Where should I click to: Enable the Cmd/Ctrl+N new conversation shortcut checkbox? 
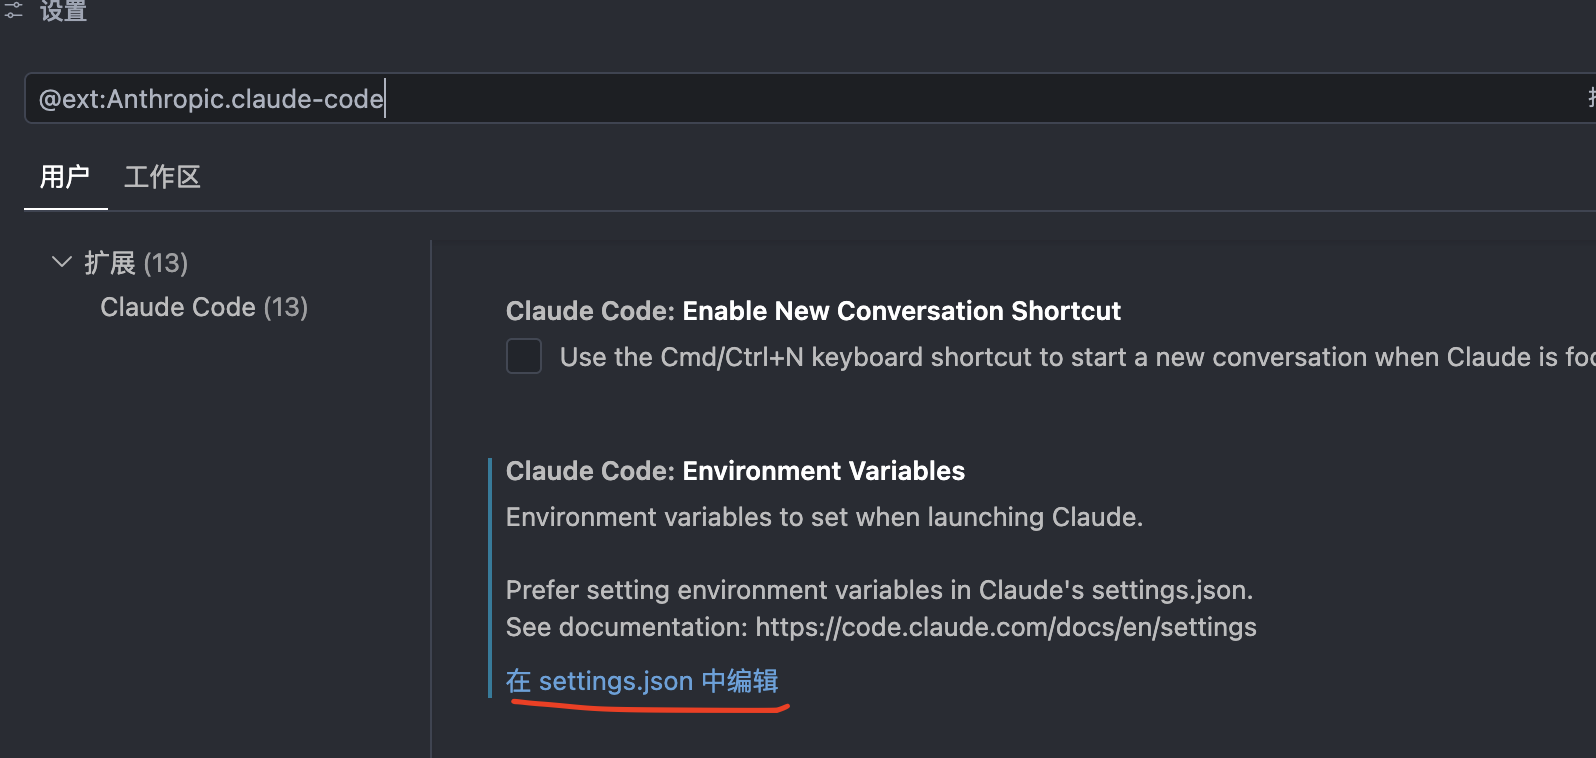523,356
